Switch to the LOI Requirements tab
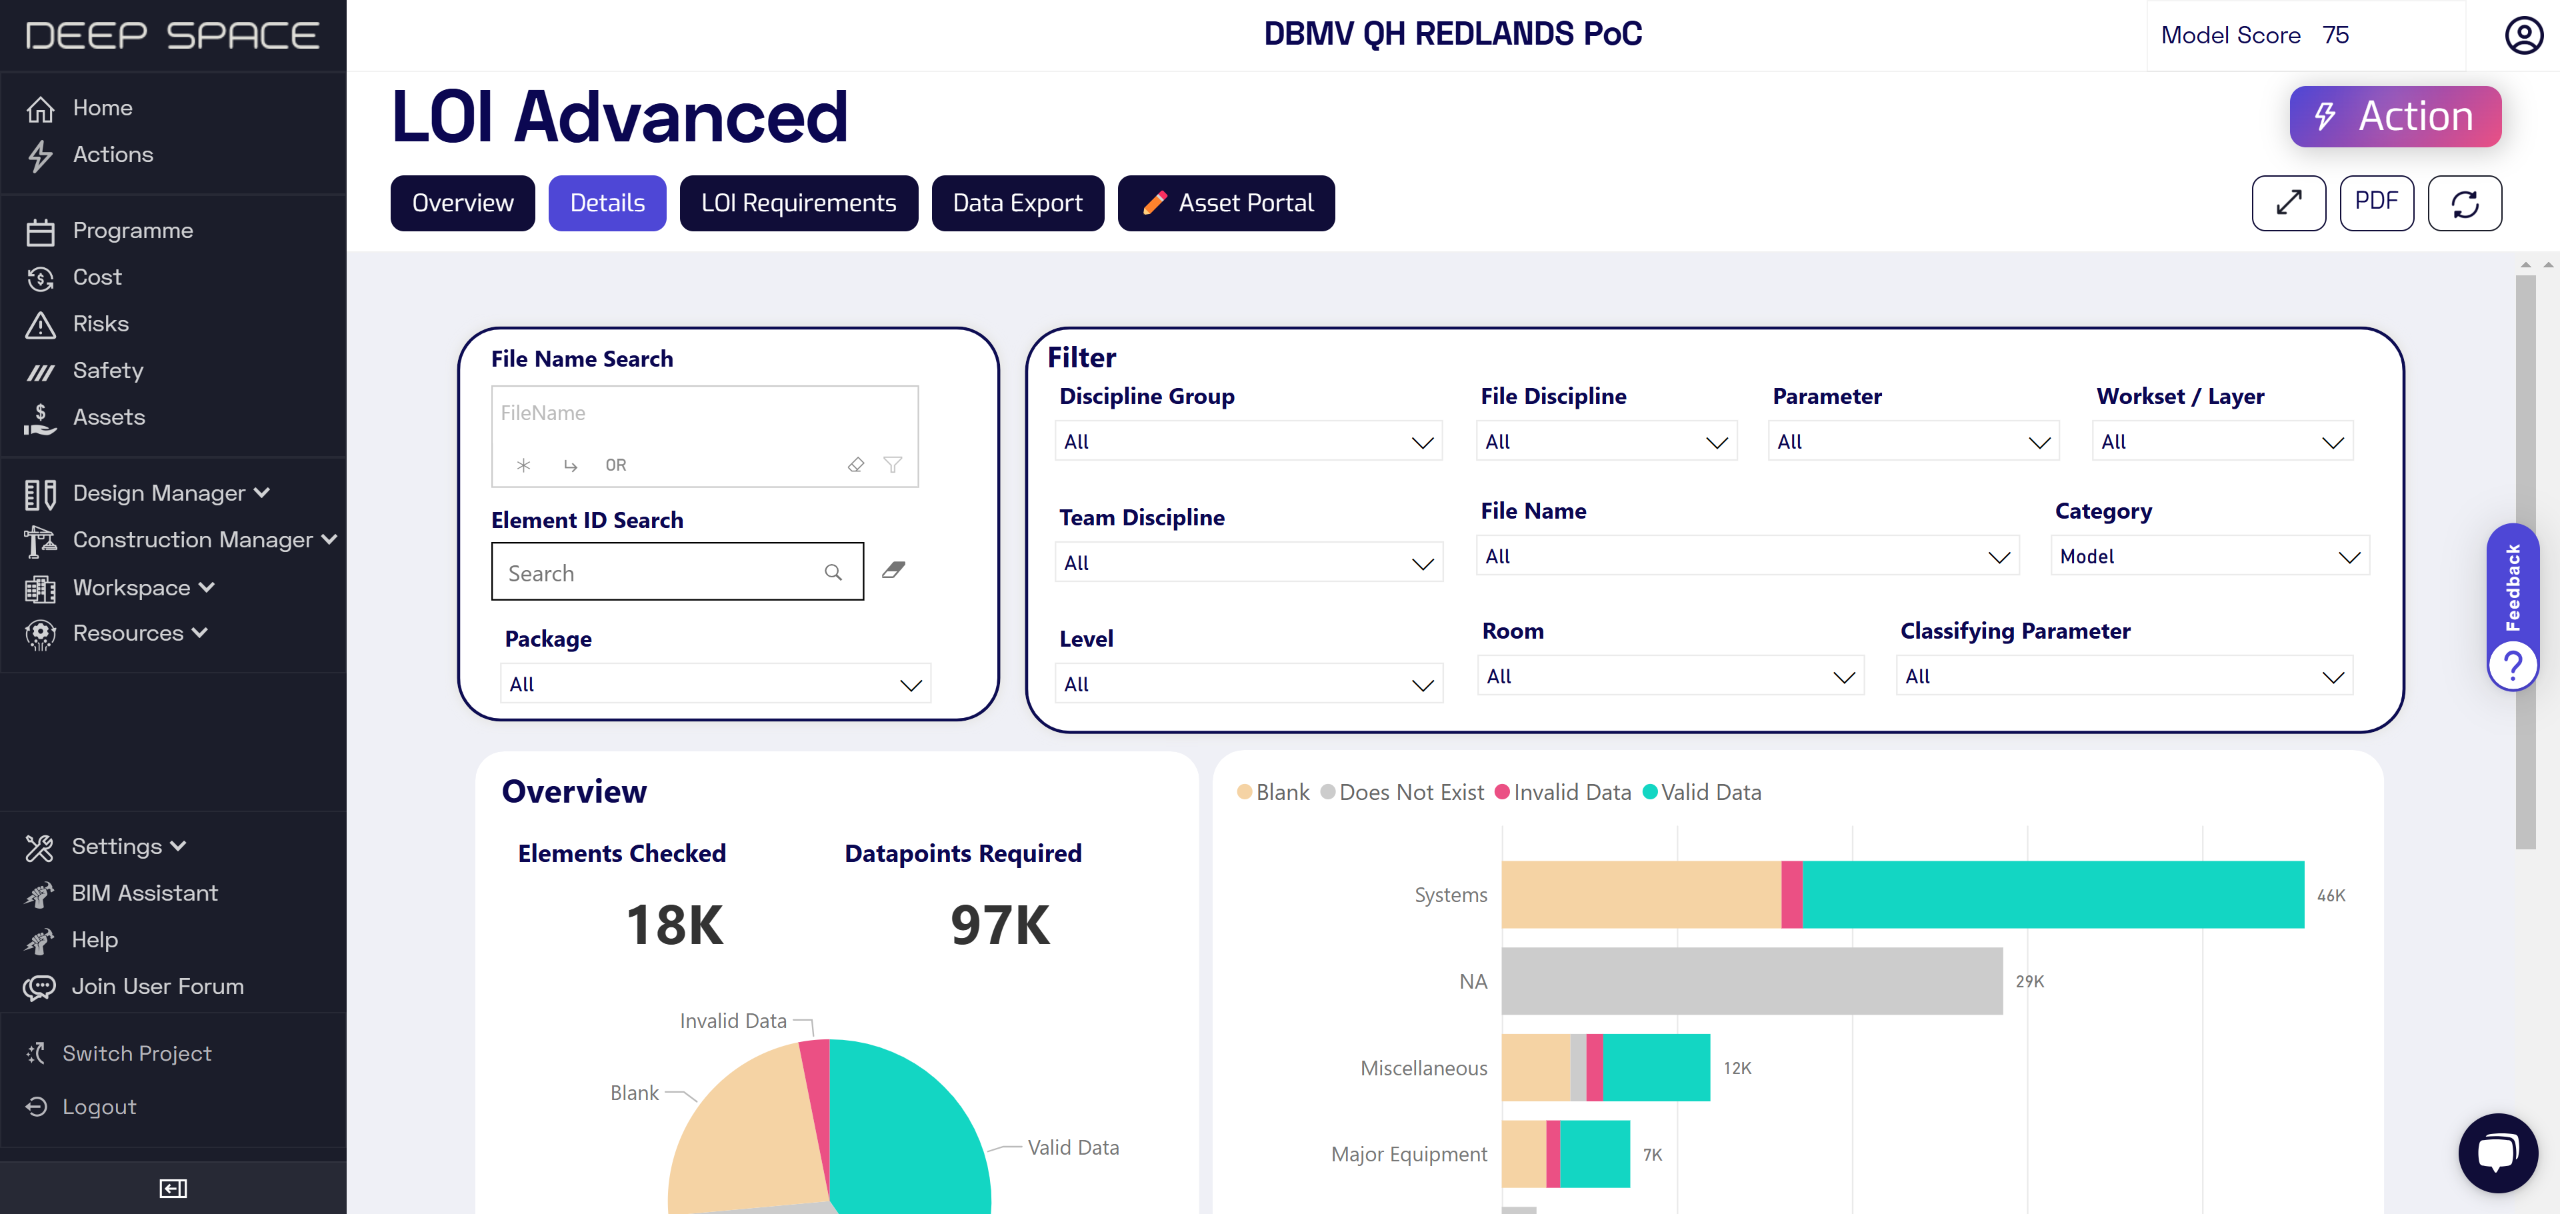 click(798, 203)
